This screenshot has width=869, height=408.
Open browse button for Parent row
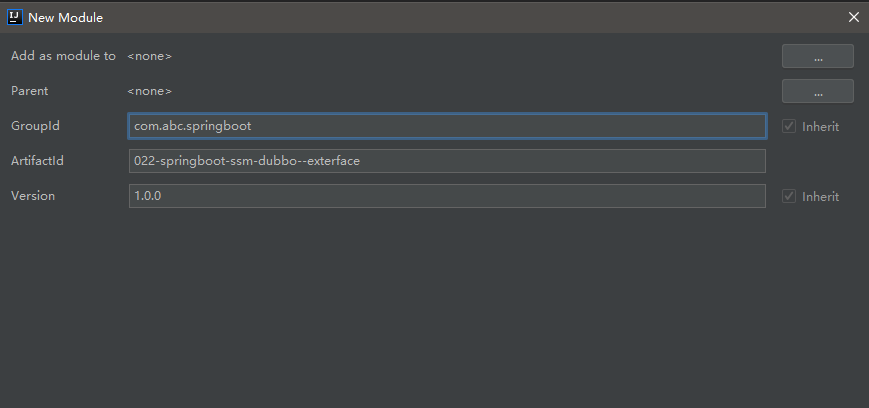pos(817,91)
